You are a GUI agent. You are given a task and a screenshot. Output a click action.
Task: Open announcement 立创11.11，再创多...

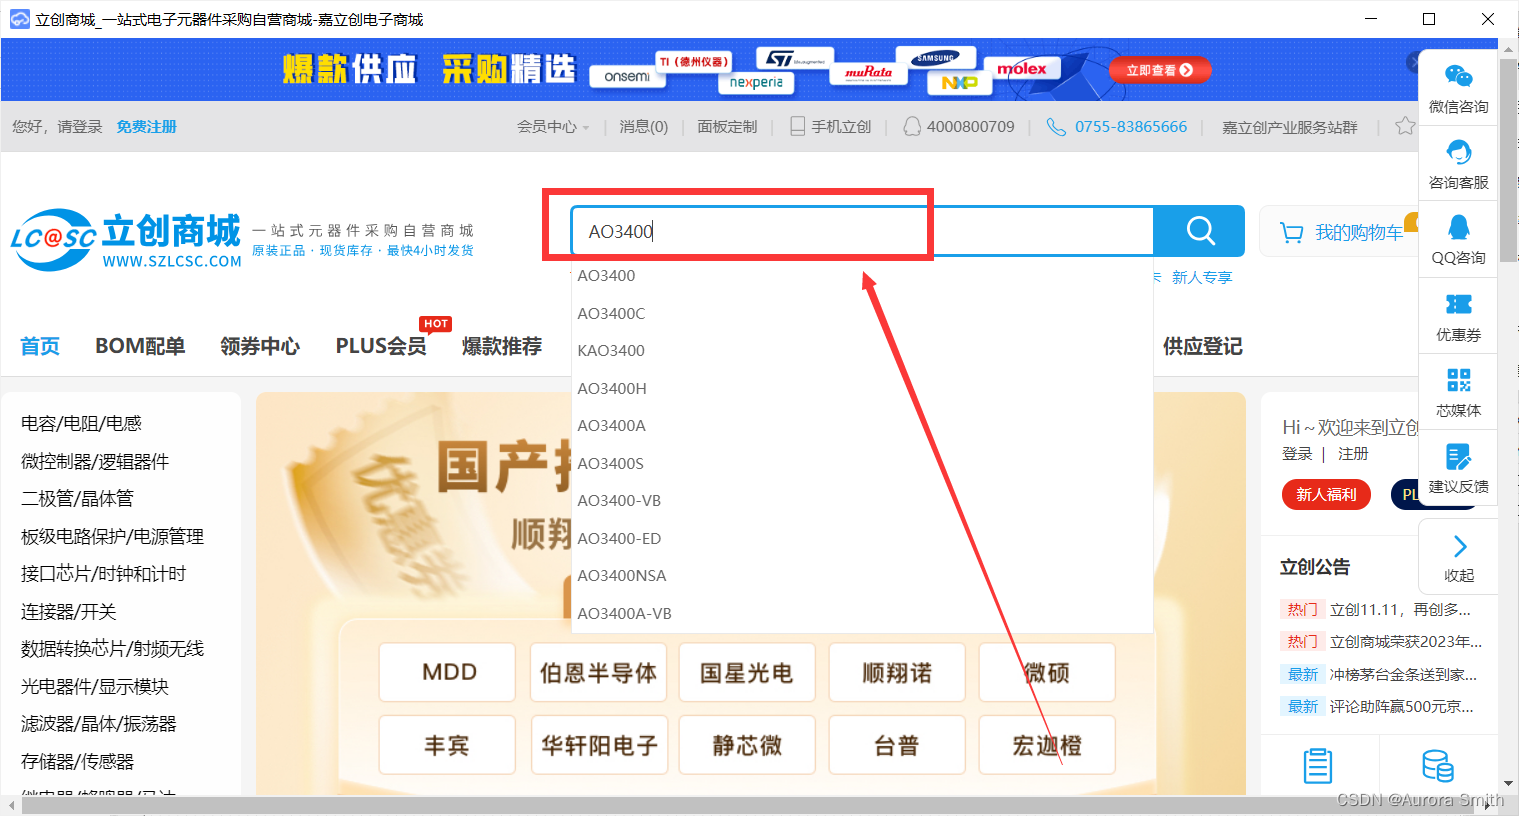pos(1400,609)
